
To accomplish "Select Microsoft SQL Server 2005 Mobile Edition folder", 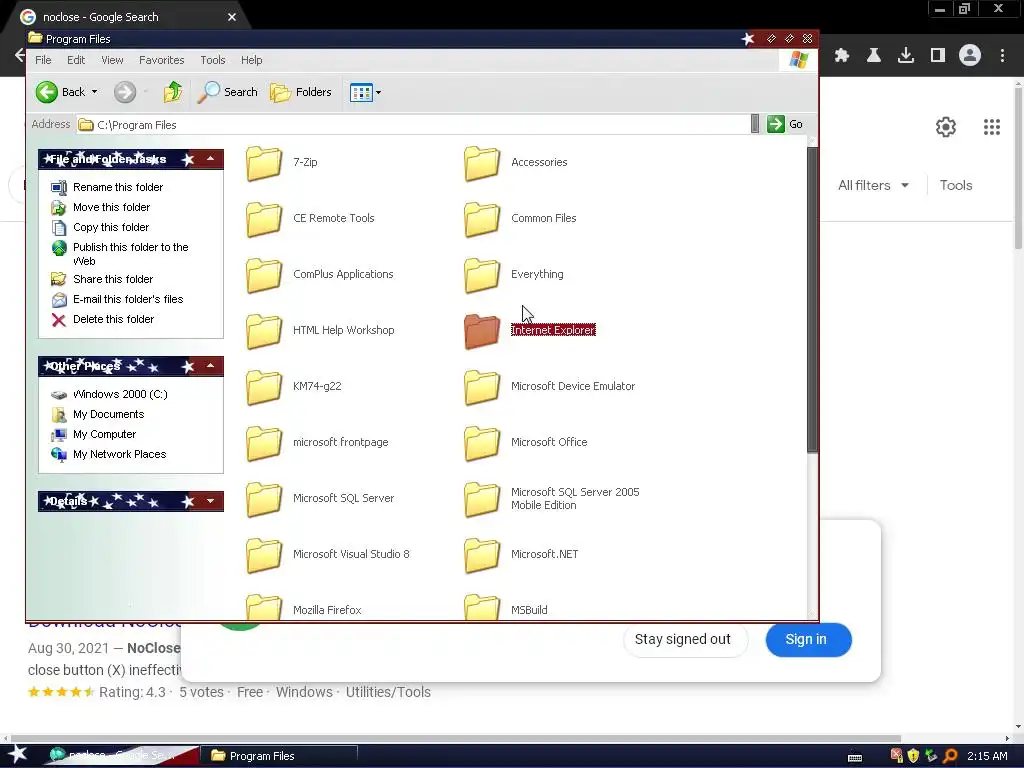I will pyautogui.click(x=482, y=500).
